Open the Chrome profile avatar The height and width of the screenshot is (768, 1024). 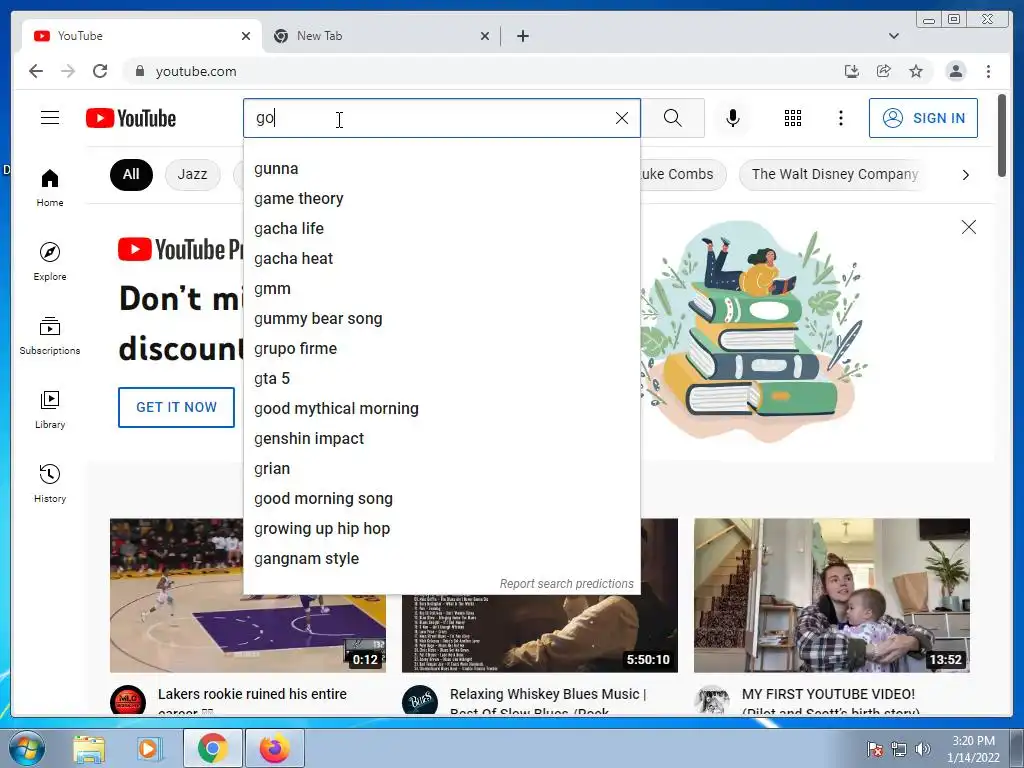pos(956,71)
